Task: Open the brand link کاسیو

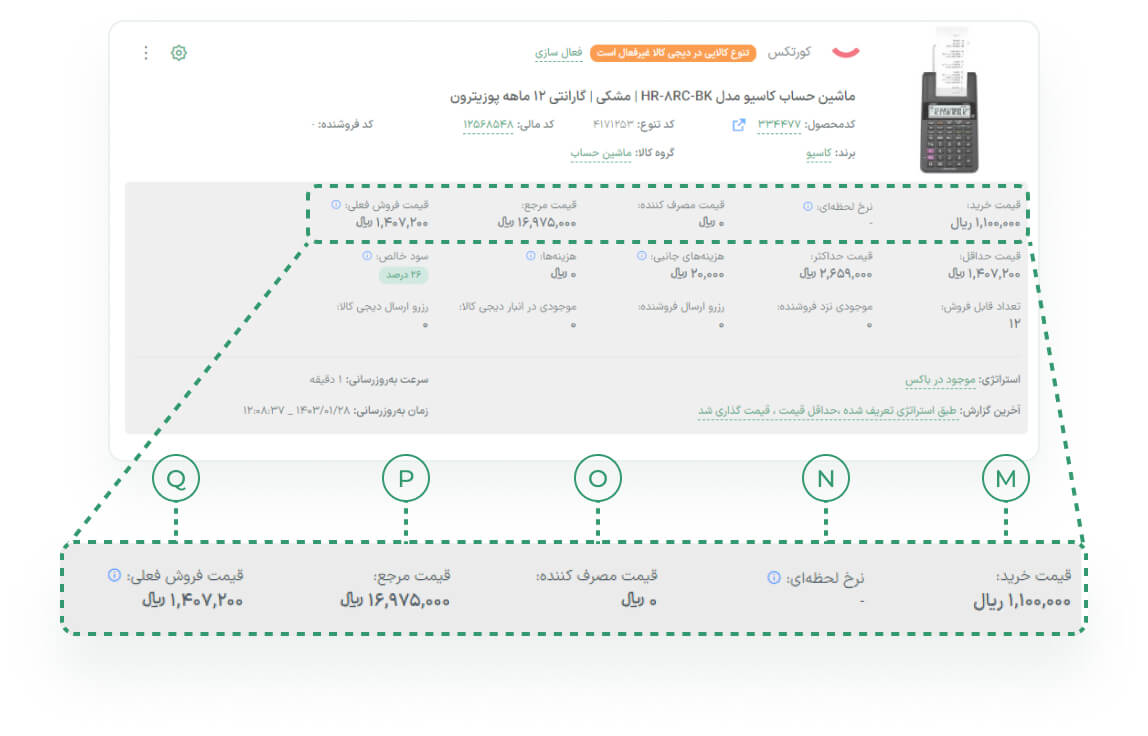Action: [819, 153]
